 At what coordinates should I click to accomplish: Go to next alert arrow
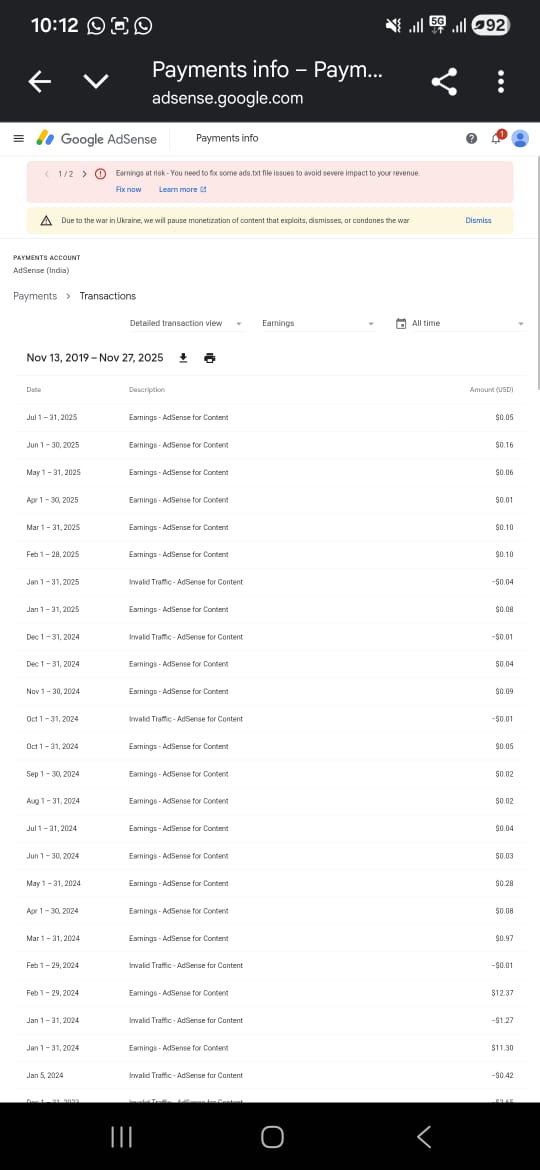tap(84, 173)
